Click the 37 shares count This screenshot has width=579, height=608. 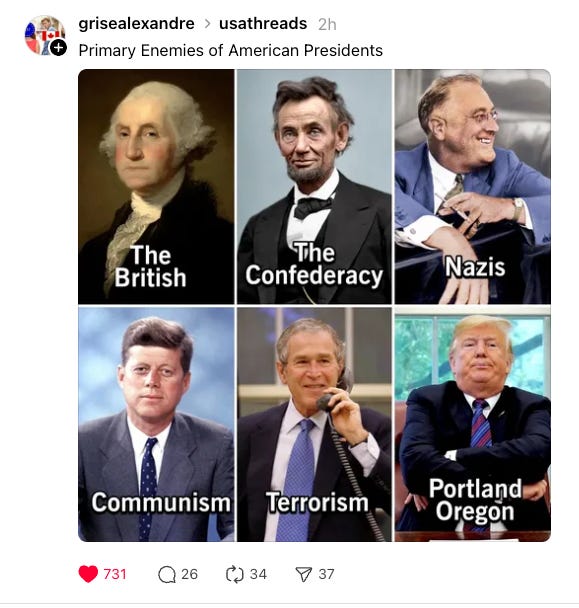coord(326,574)
